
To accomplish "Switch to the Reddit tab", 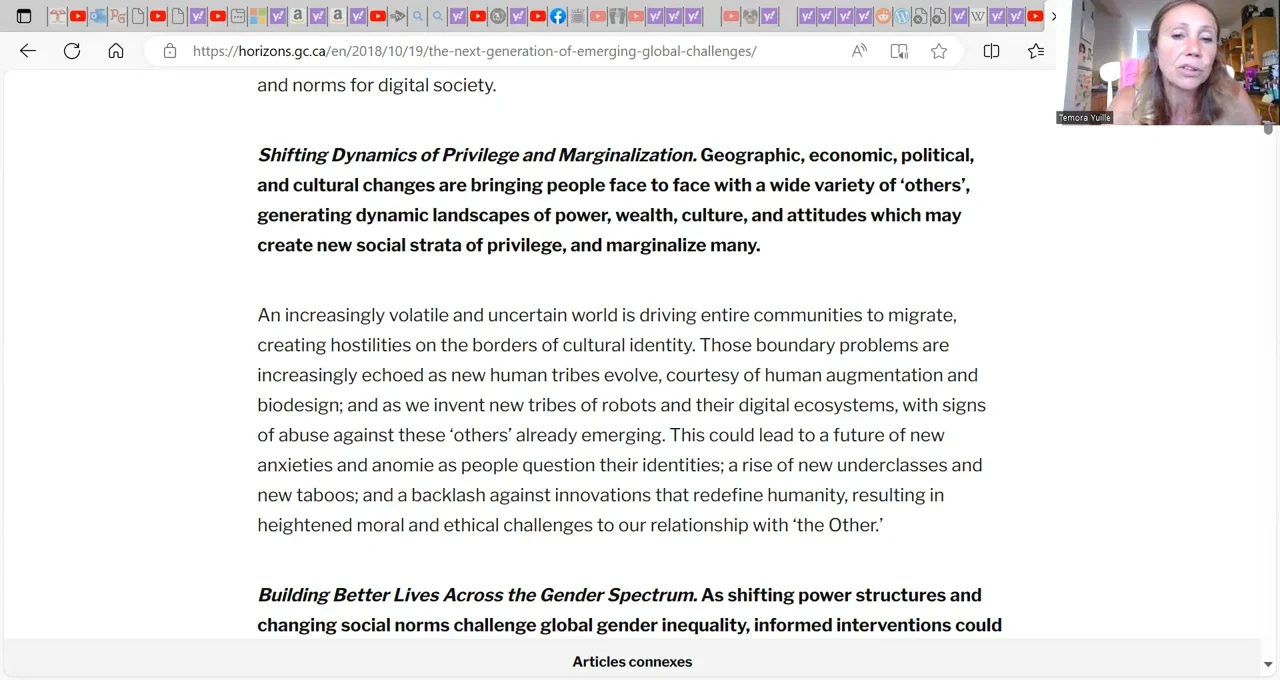I will (x=884, y=16).
